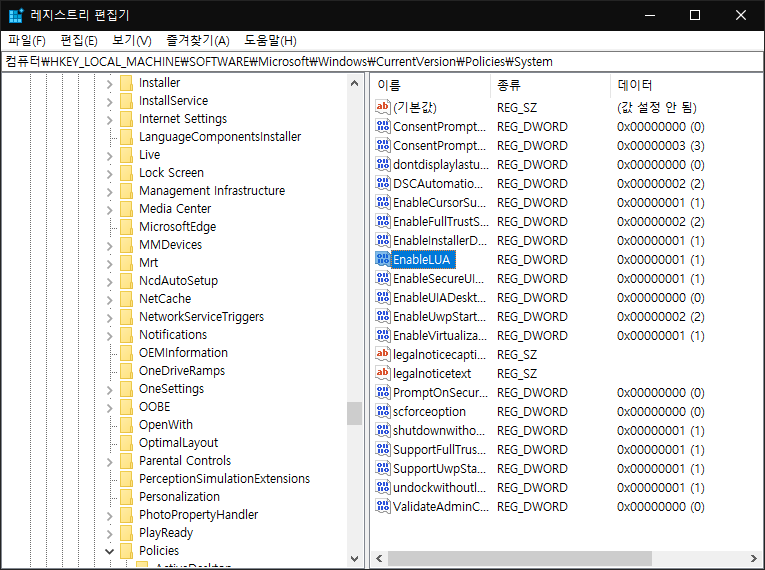Click the (기본값) string value icon

click(x=382, y=107)
